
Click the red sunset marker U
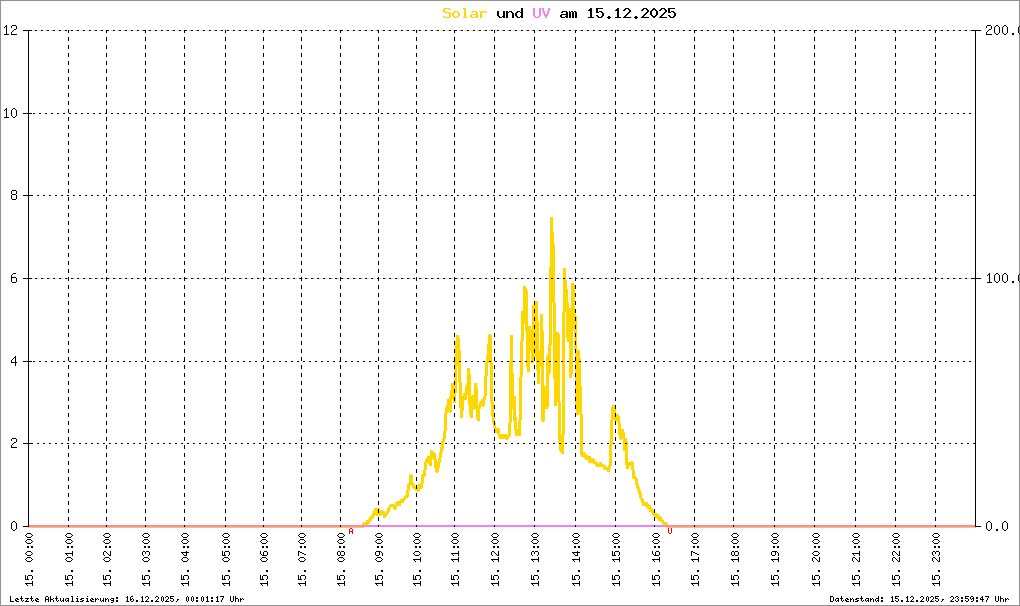pyautogui.click(x=670, y=531)
